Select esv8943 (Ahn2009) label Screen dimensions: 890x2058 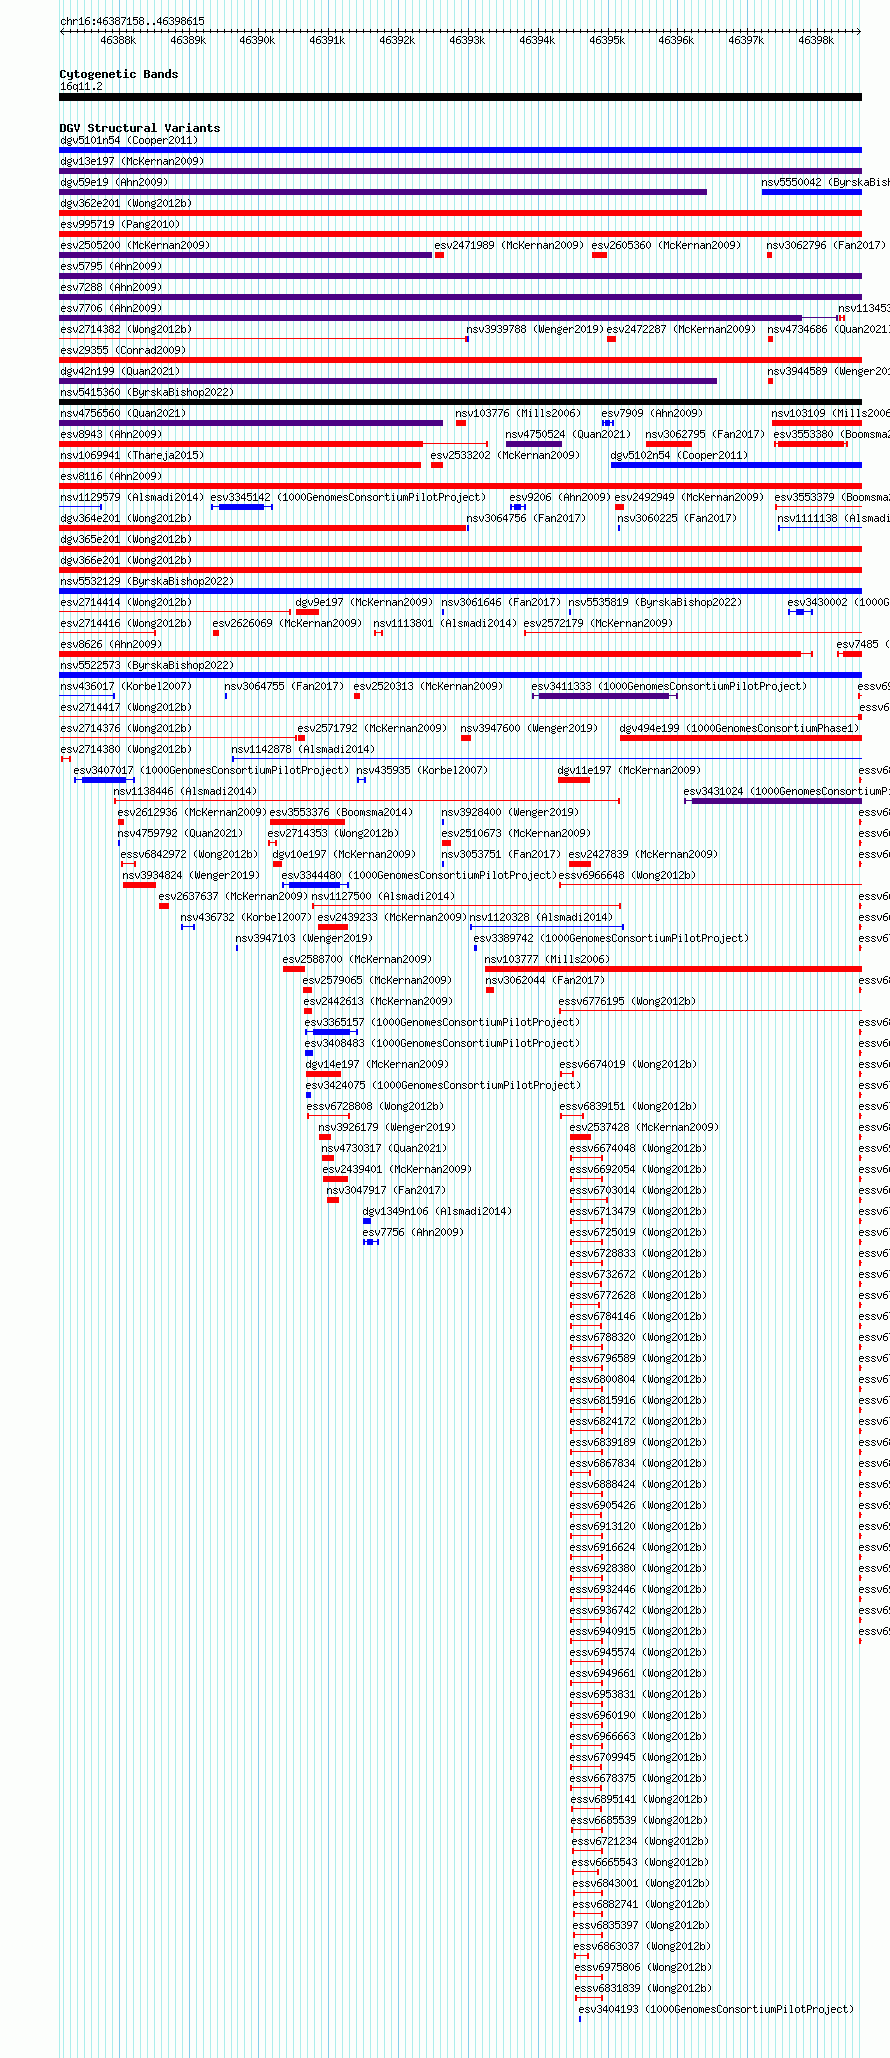point(111,435)
